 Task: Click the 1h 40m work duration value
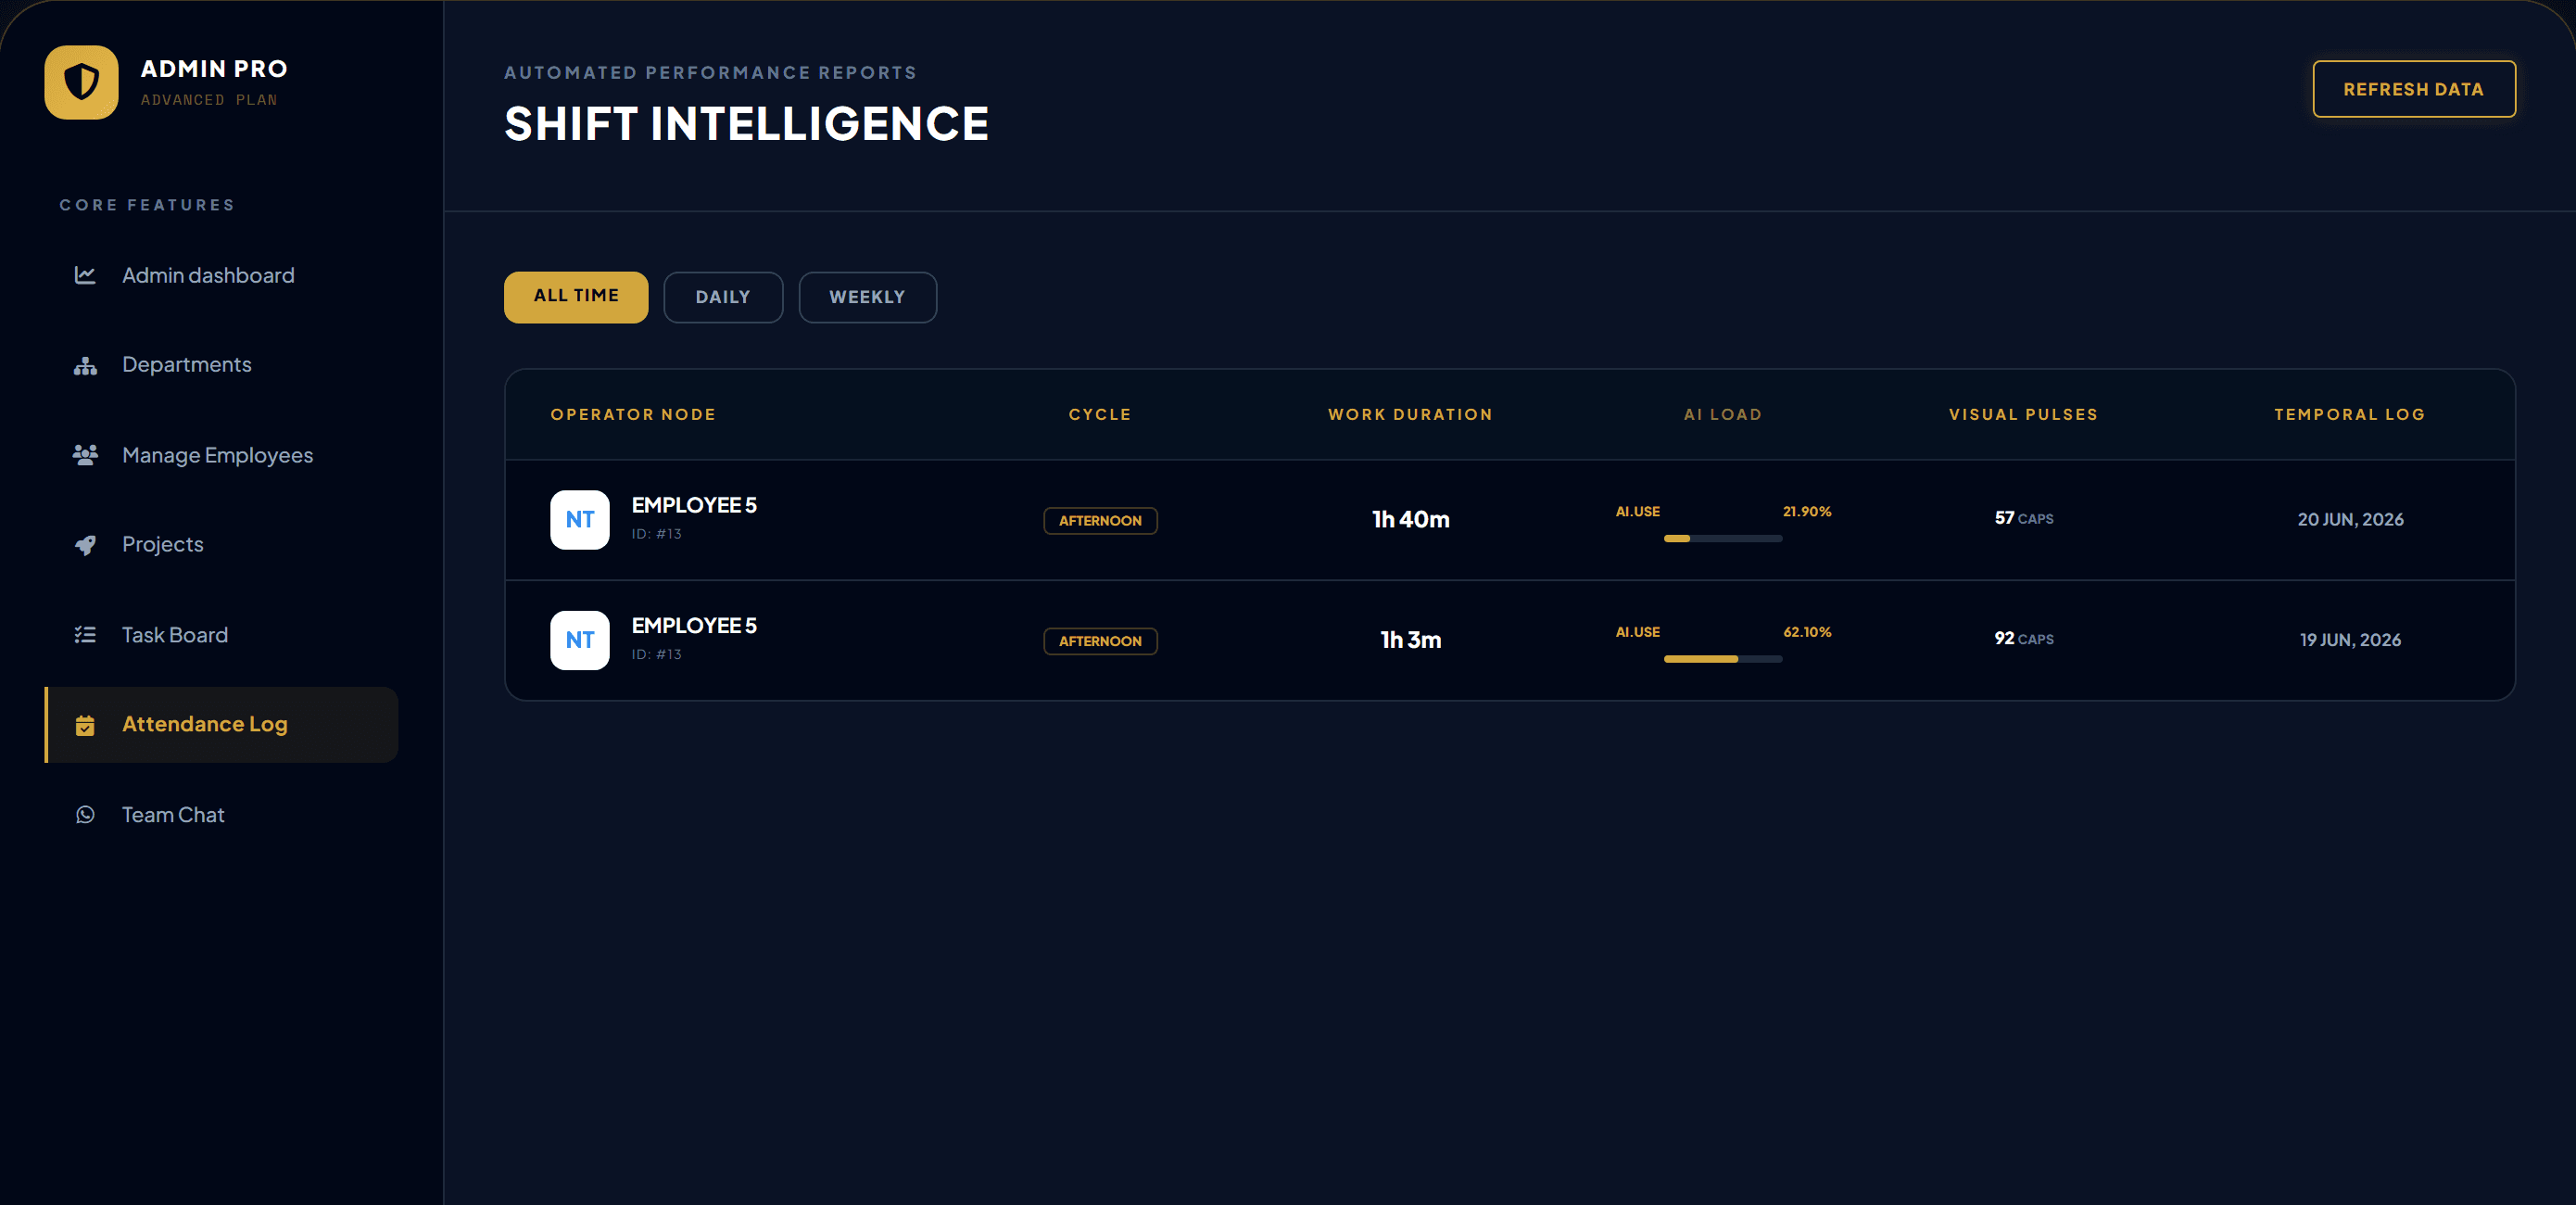[1411, 520]
